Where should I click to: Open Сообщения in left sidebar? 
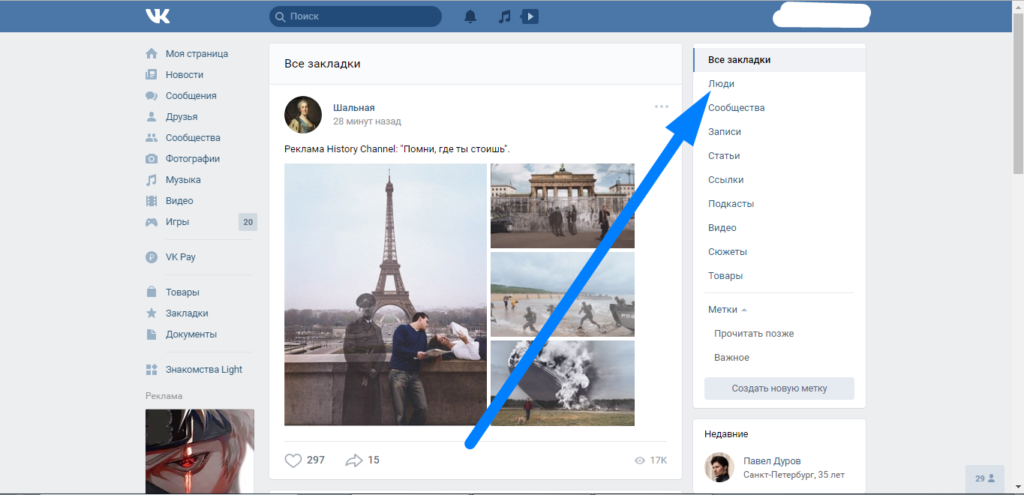coord(191,96)
